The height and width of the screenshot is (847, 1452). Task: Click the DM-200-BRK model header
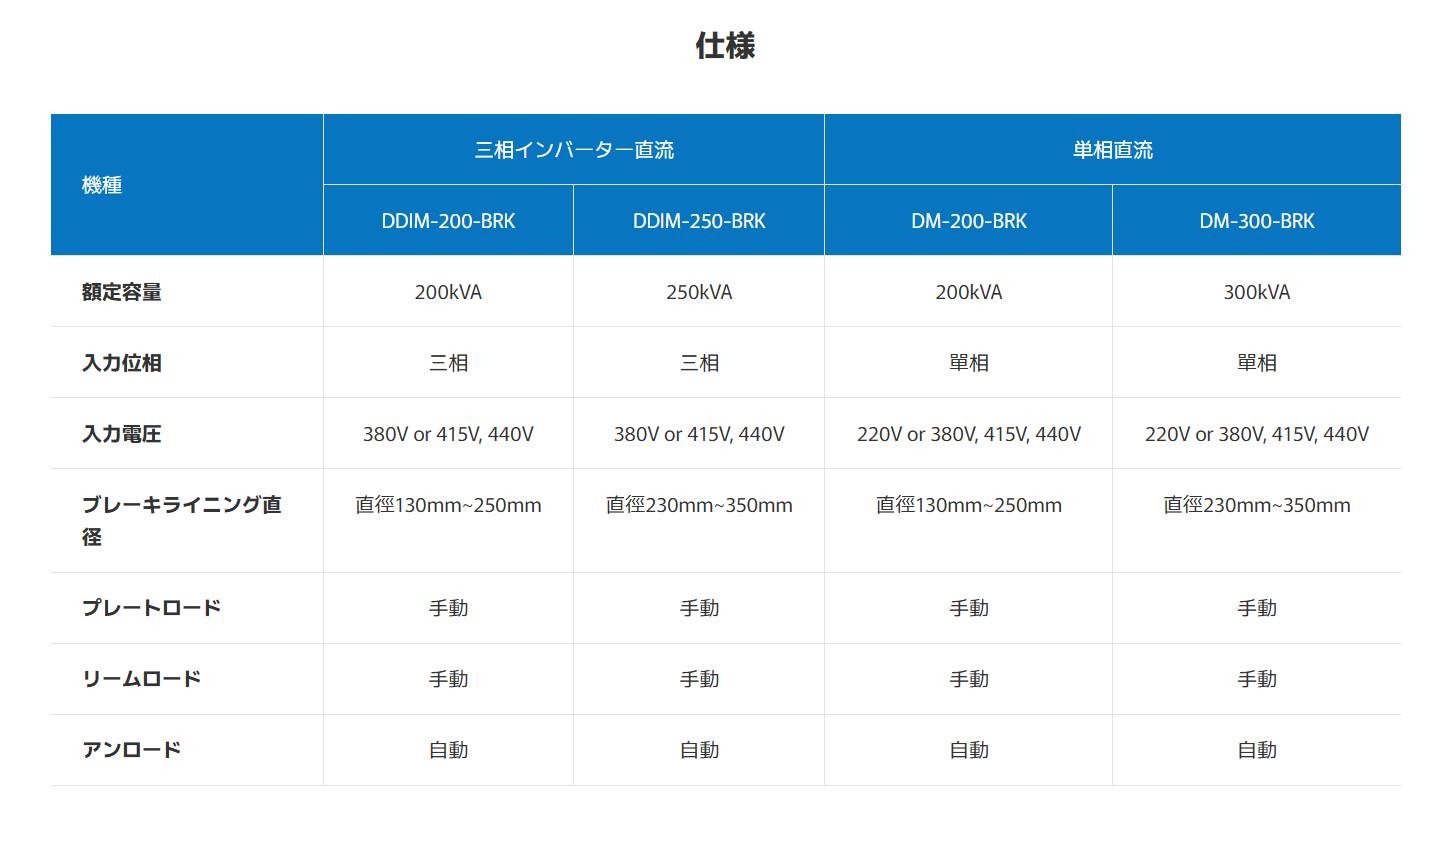[968, 221]
